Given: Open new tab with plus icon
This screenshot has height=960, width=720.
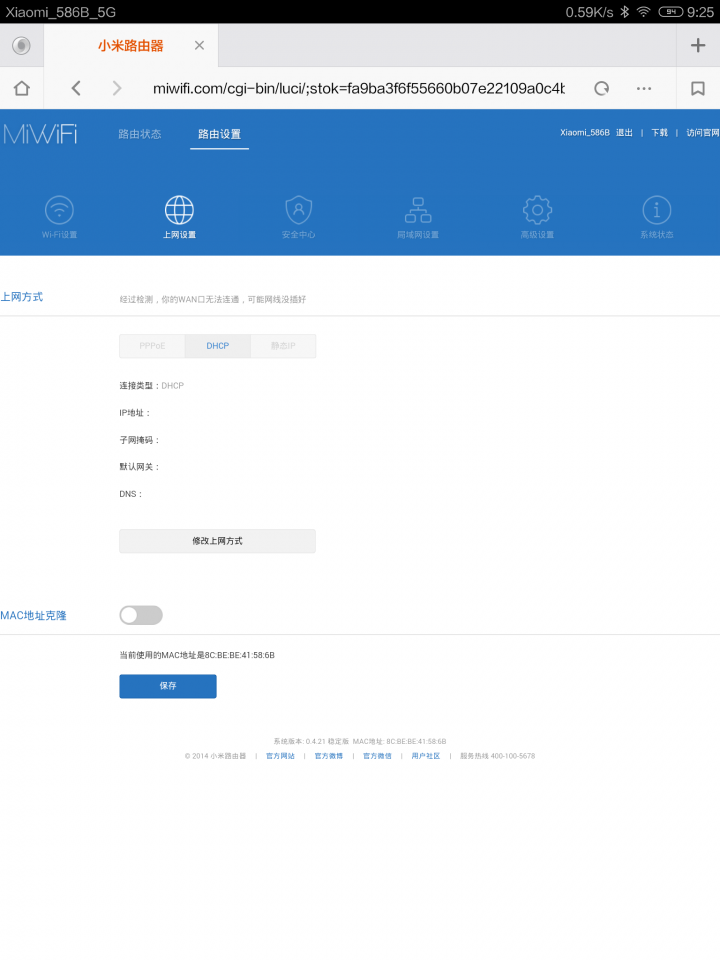Looking at the screenshot, I should [x=698, y=45].
